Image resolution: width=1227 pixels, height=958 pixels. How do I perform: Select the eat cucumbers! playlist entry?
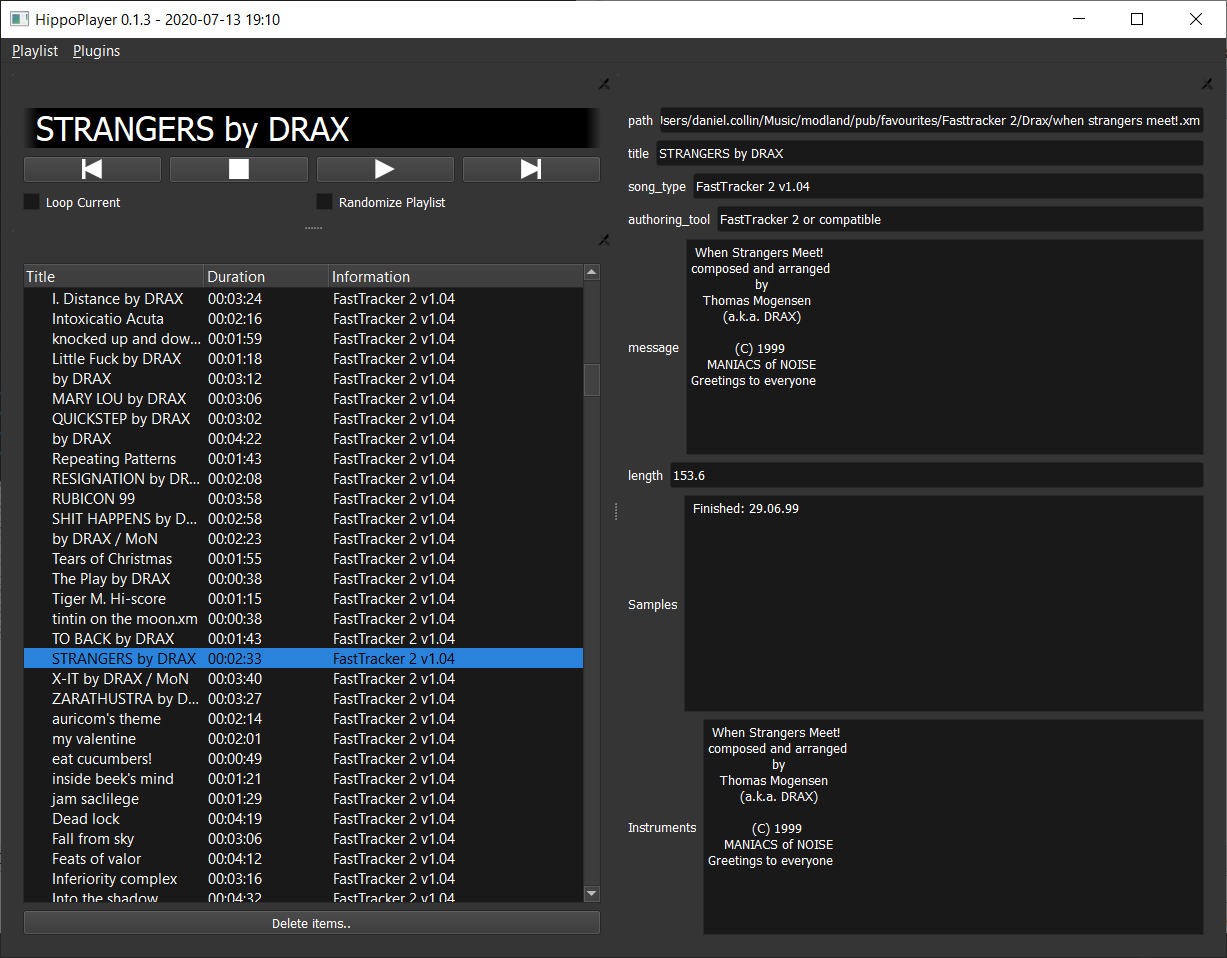(x=102, y=759)
